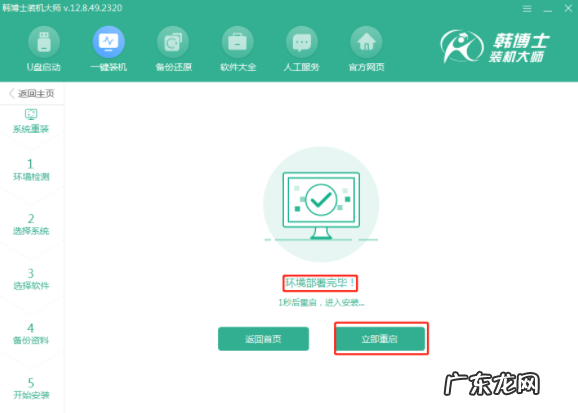Click the 环境部署完毕 status message
The height and width of the screenshot is (413, 578).
[x=320, y=283]
